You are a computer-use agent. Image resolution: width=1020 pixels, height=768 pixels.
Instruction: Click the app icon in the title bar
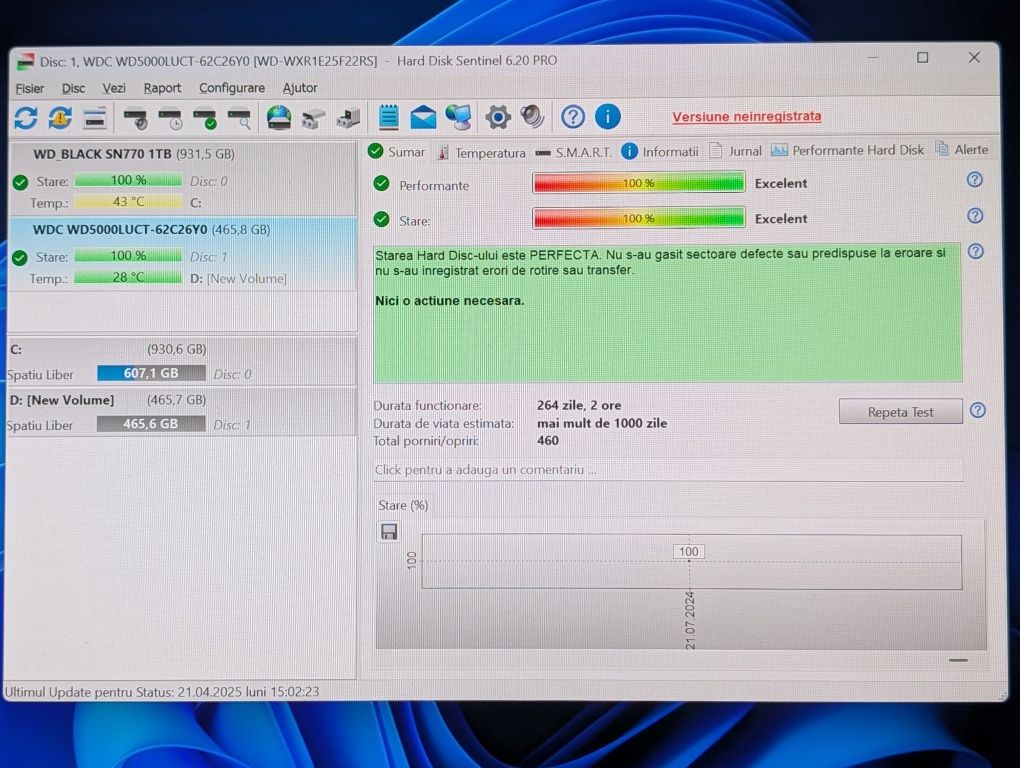[x=25, y=62]
